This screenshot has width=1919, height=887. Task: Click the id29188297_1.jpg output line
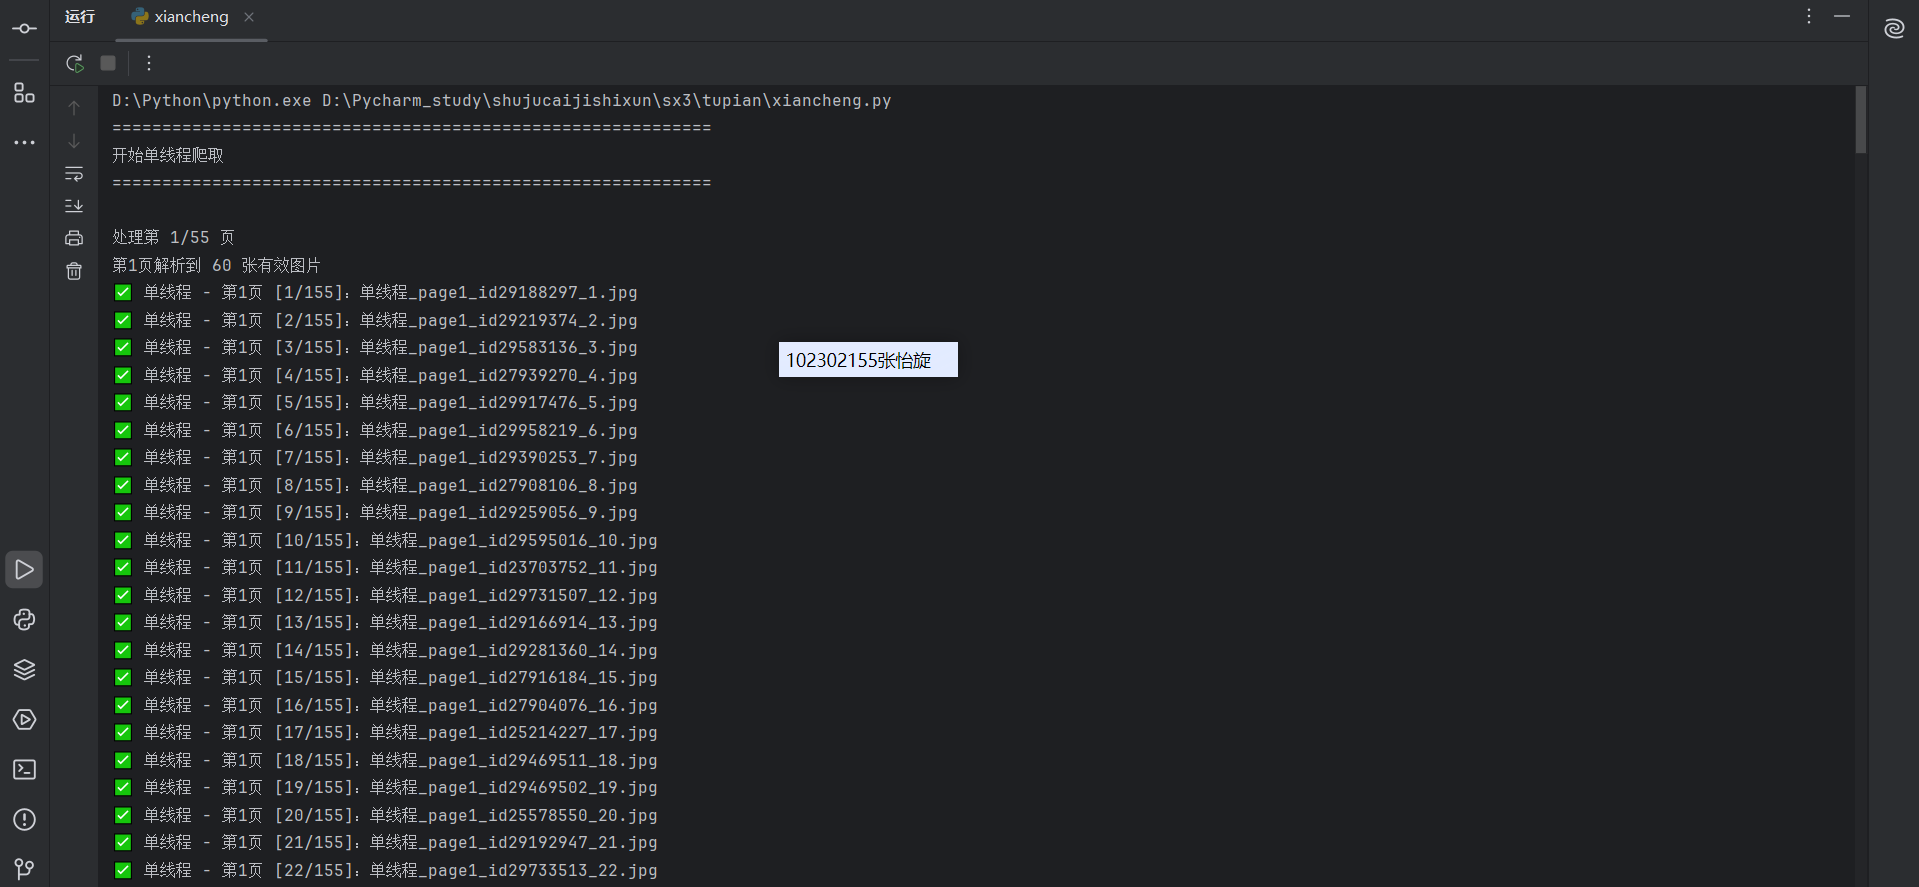[376, 292]
